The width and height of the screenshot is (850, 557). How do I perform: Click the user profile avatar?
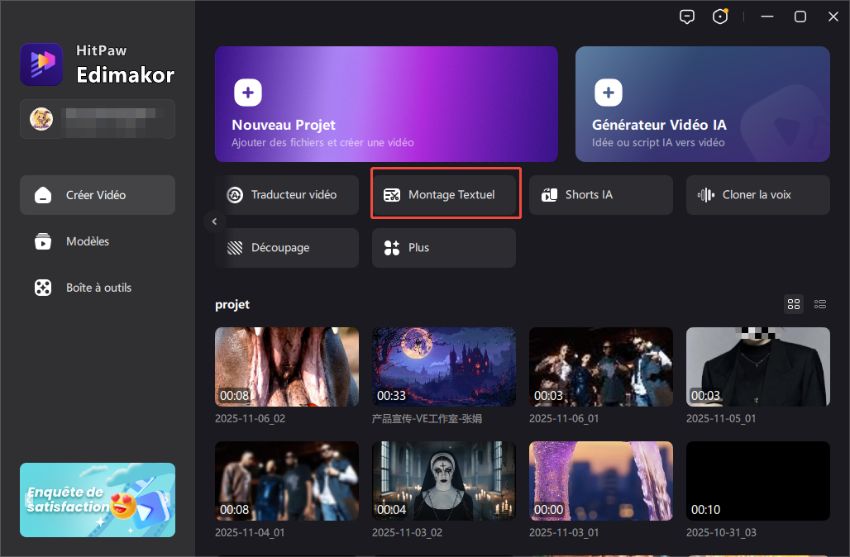tap(41, 119)
